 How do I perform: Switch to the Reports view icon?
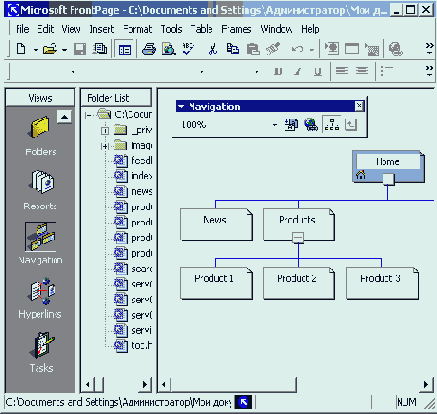[42, 182]
